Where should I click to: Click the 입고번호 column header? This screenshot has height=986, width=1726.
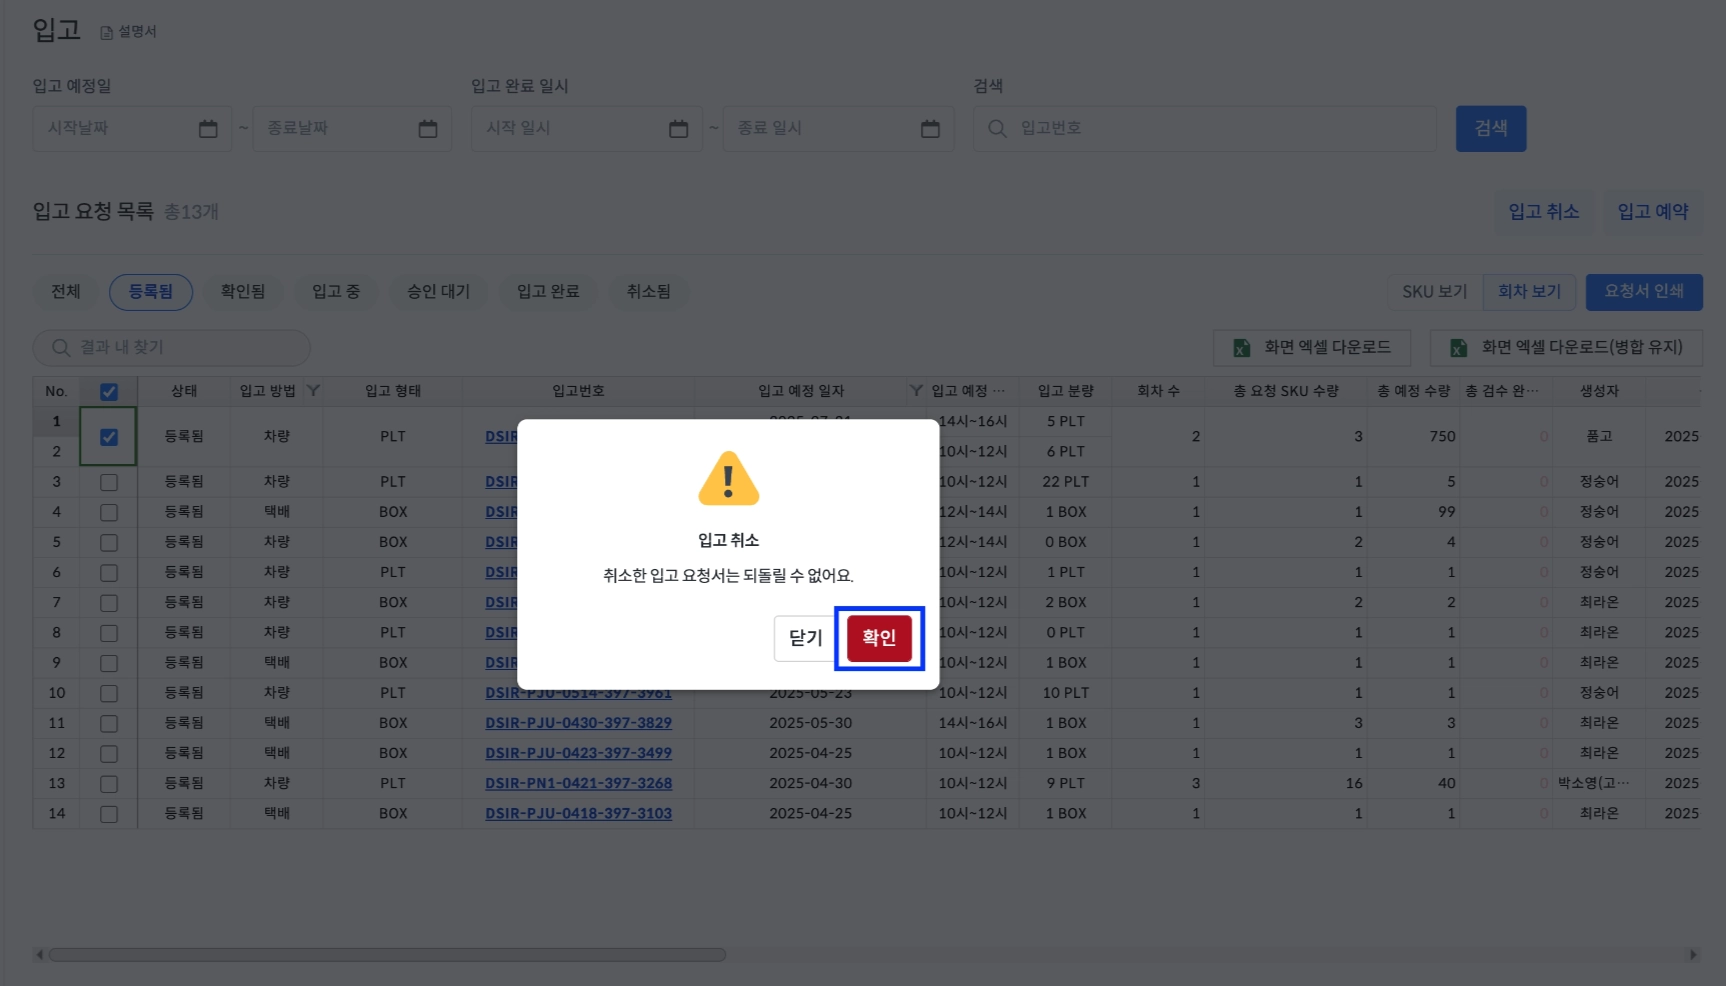[578, 391]
